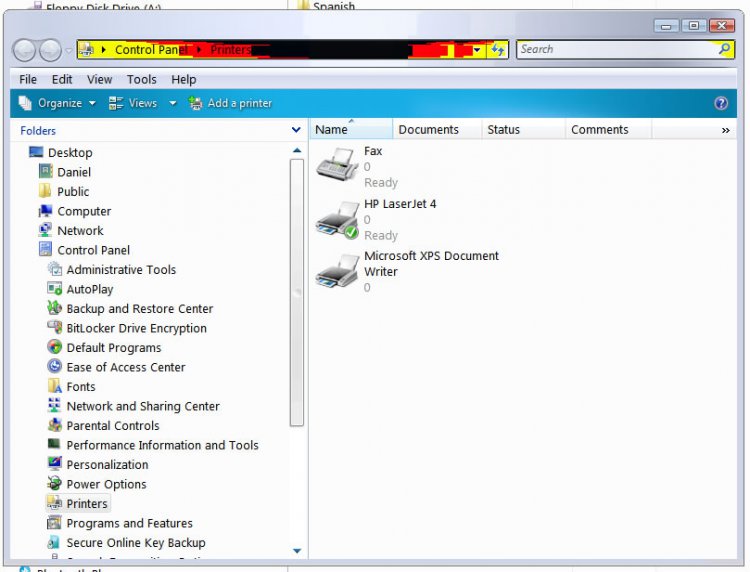Select Administrative Tools label in tree
750x572 pixels.
(x=121, y=270)
